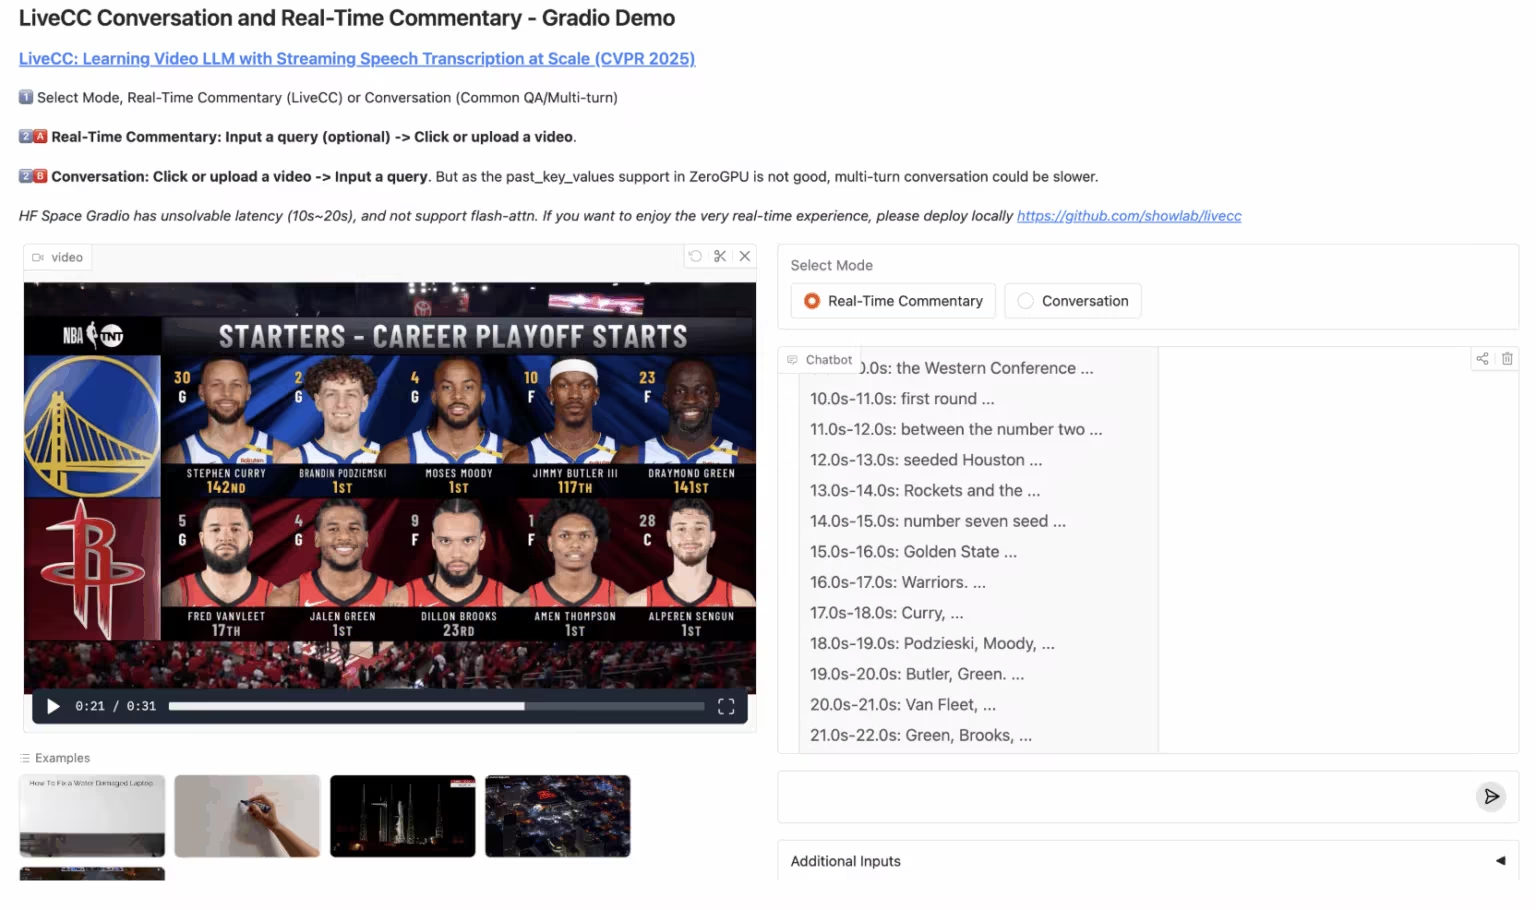The height and width of the screenshot is (910, 1536).
Task: Open the LiveCC CVPR 2025 paper link
Action: point(357,58)
